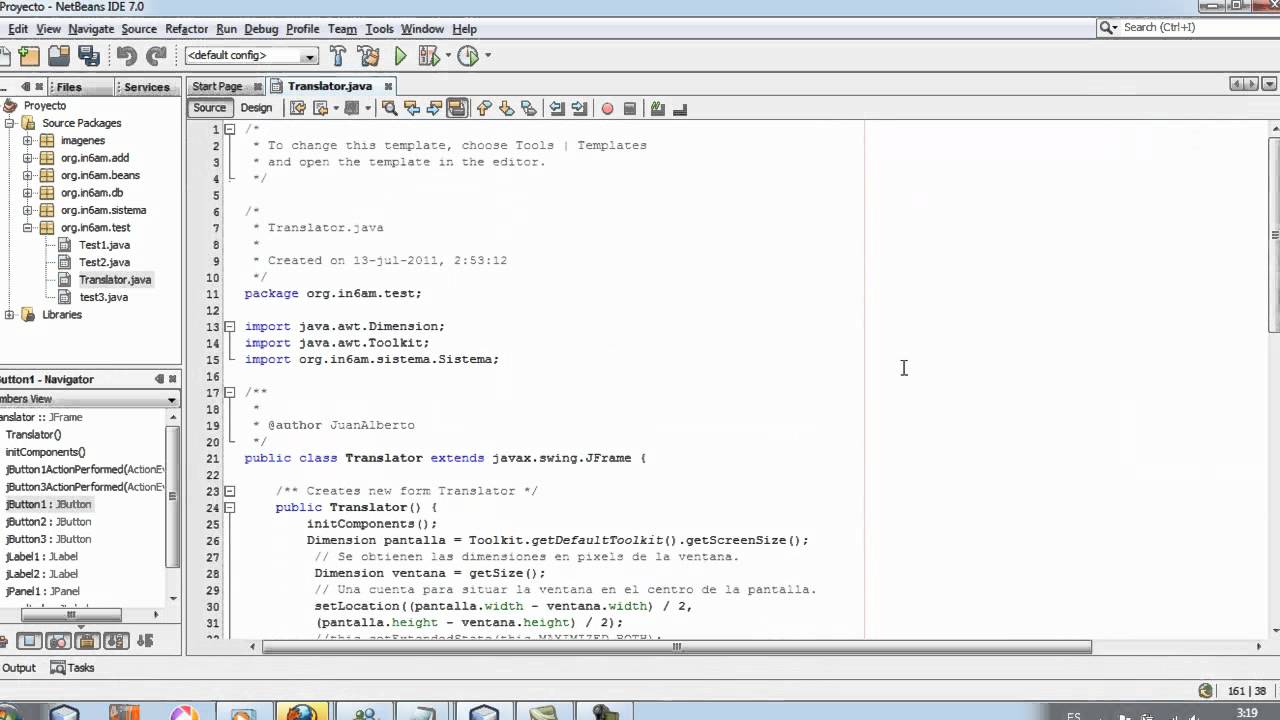Viewport: 1280px width, 720px height.
Task: Toggle second filter button in Navigator
Action: coord(58,641)
